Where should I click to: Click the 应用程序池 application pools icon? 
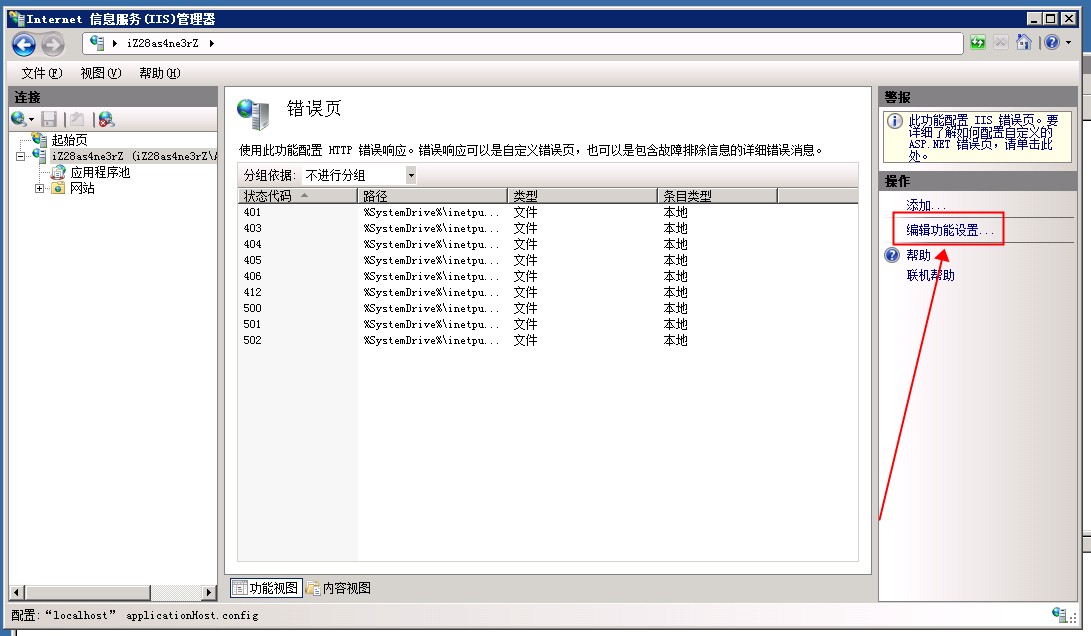58,172
